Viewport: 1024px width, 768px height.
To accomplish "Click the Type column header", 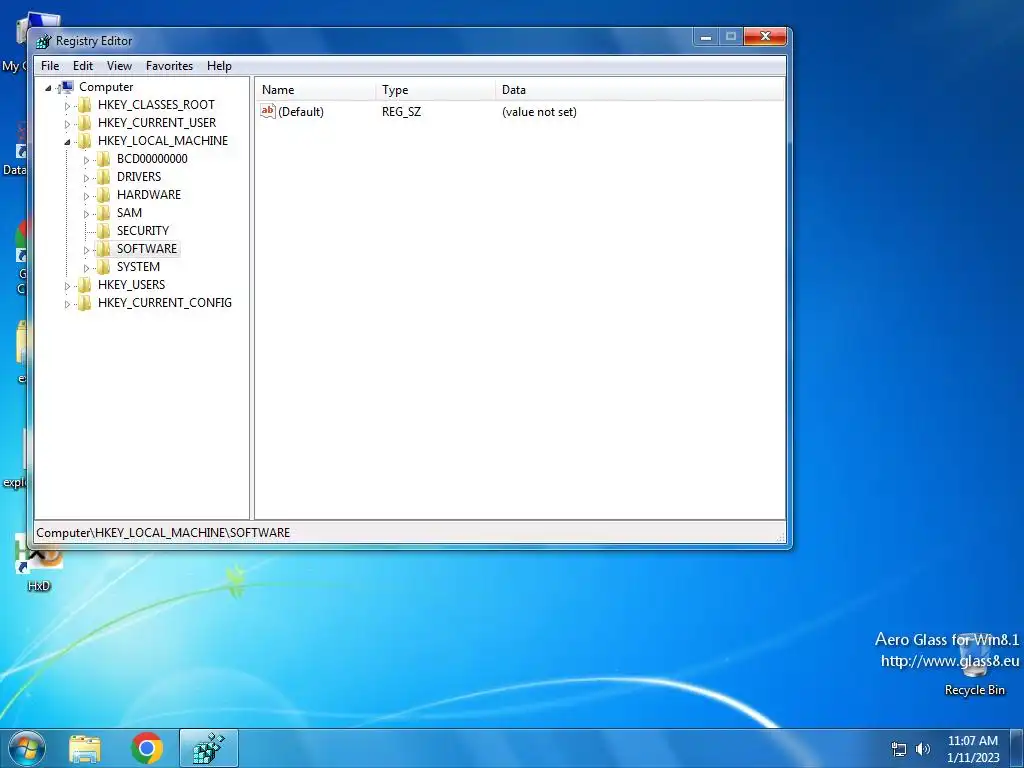I will pos(436,90).
